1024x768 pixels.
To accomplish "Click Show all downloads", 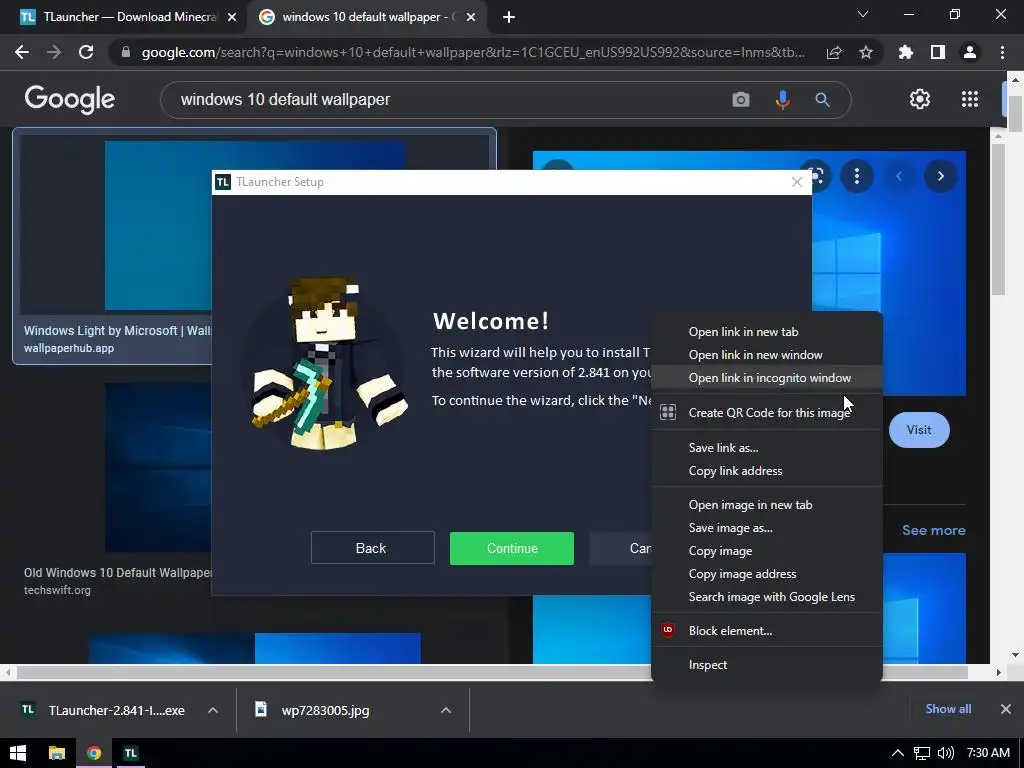I will pos(948,709).
